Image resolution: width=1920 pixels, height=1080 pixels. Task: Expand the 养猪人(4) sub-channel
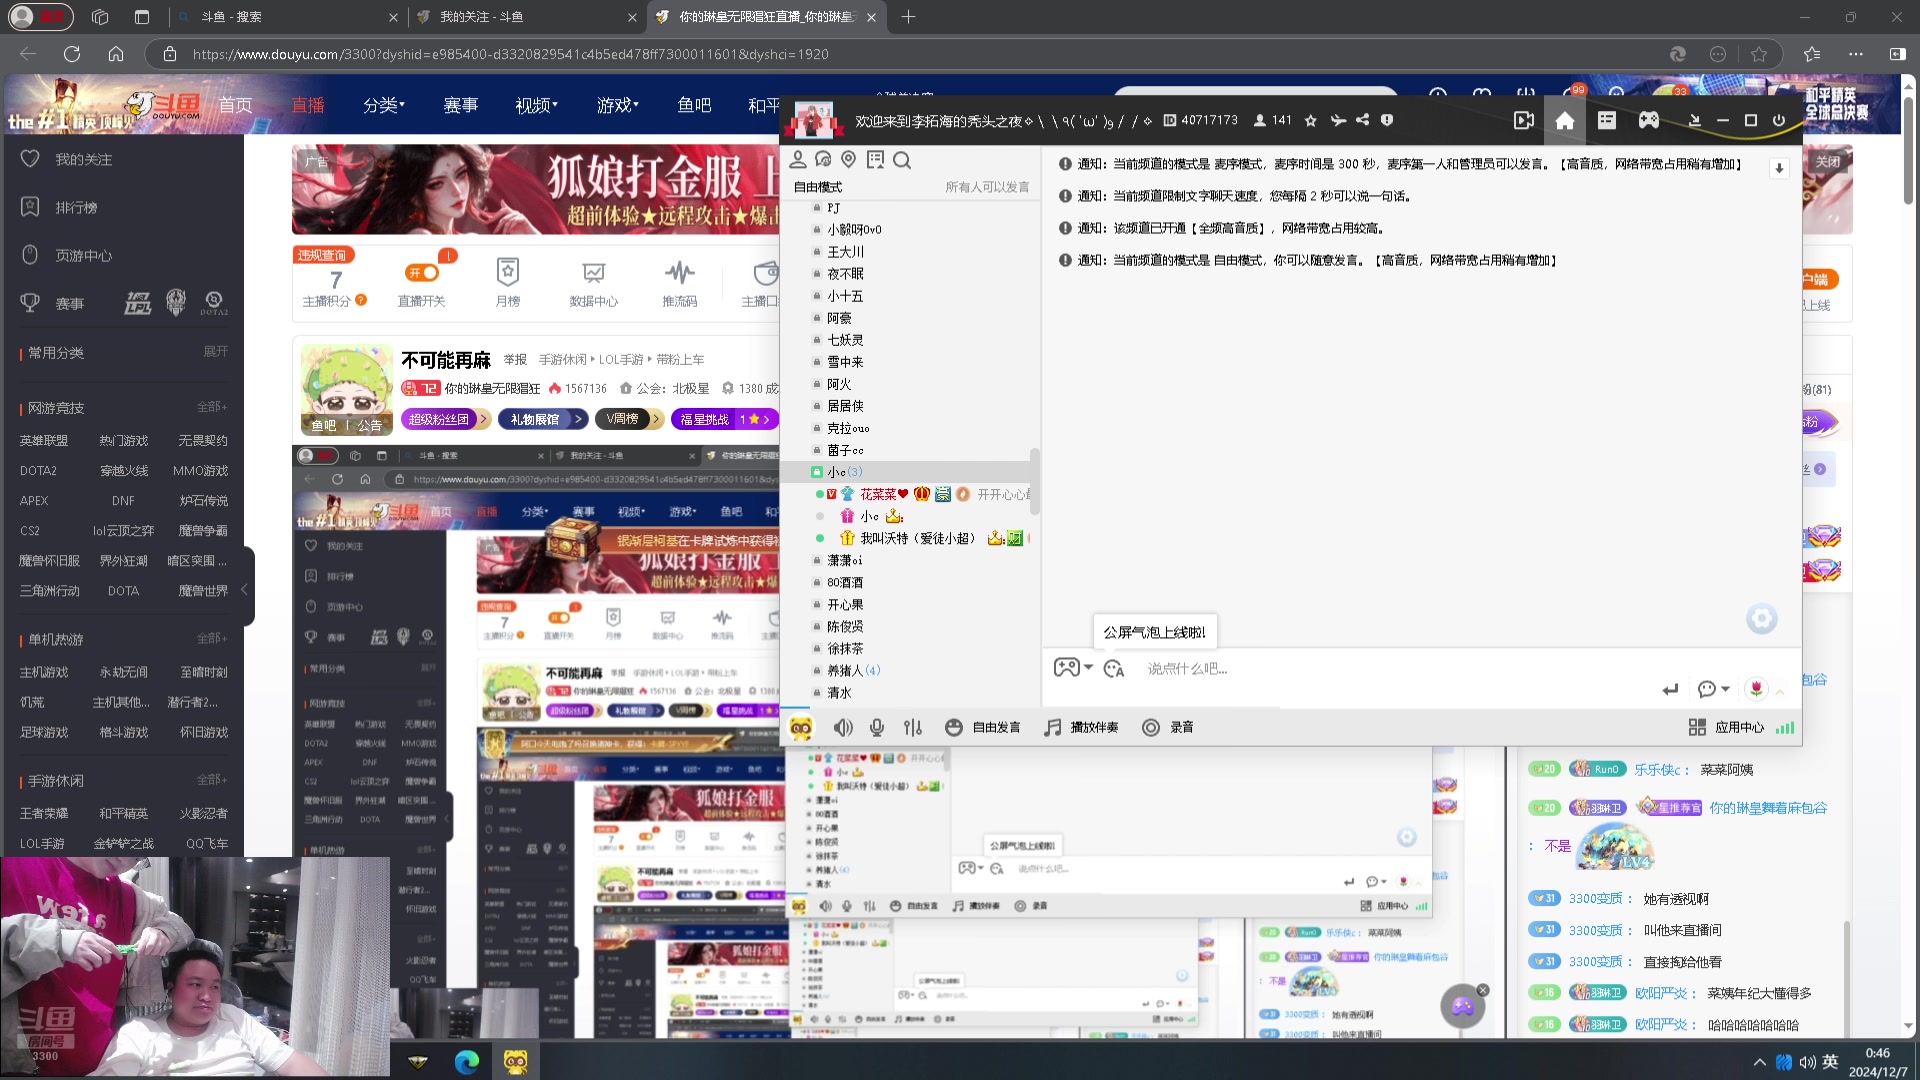pos(817,670)
